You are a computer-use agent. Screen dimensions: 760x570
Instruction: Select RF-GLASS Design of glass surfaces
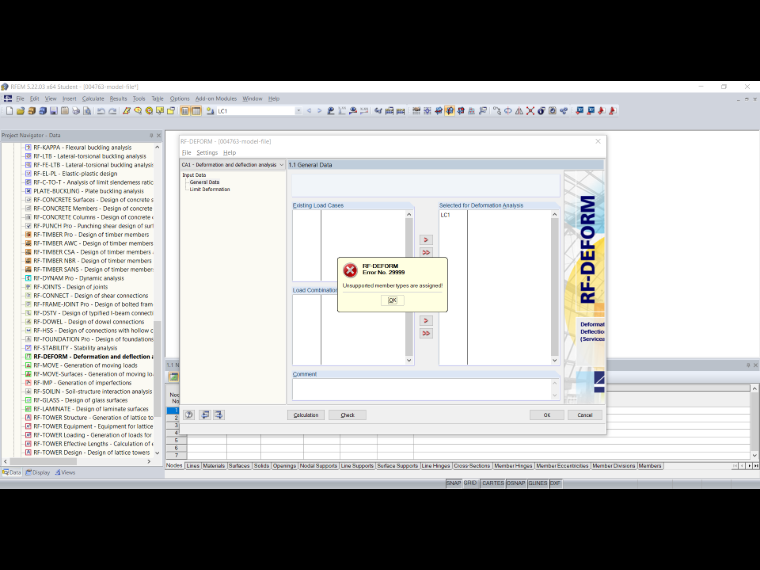click(x=80, y=400)
